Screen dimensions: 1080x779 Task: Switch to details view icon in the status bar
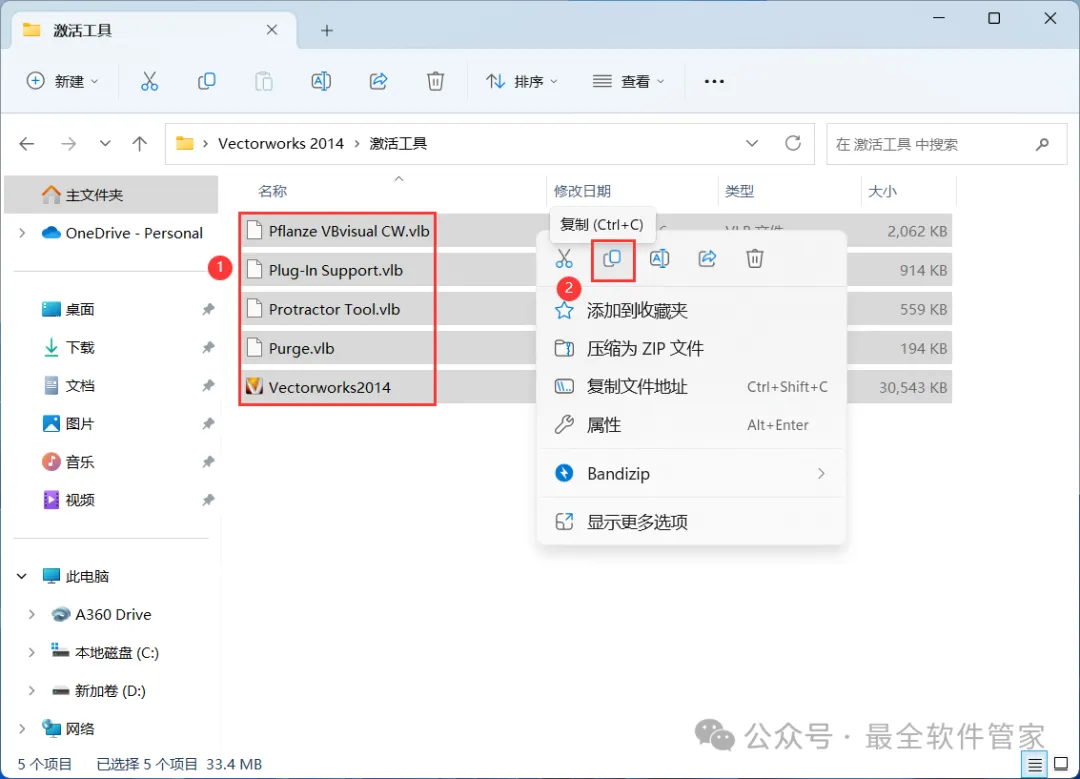[1035, 765]
